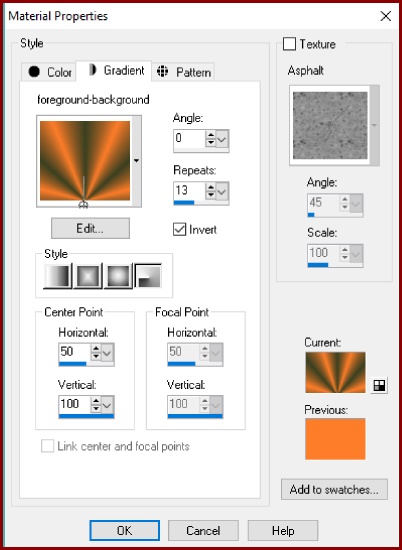Screen dimensions: 402x550
Task: Toggle Link center and focal points checkbox
Action: [x=47, y=447]
